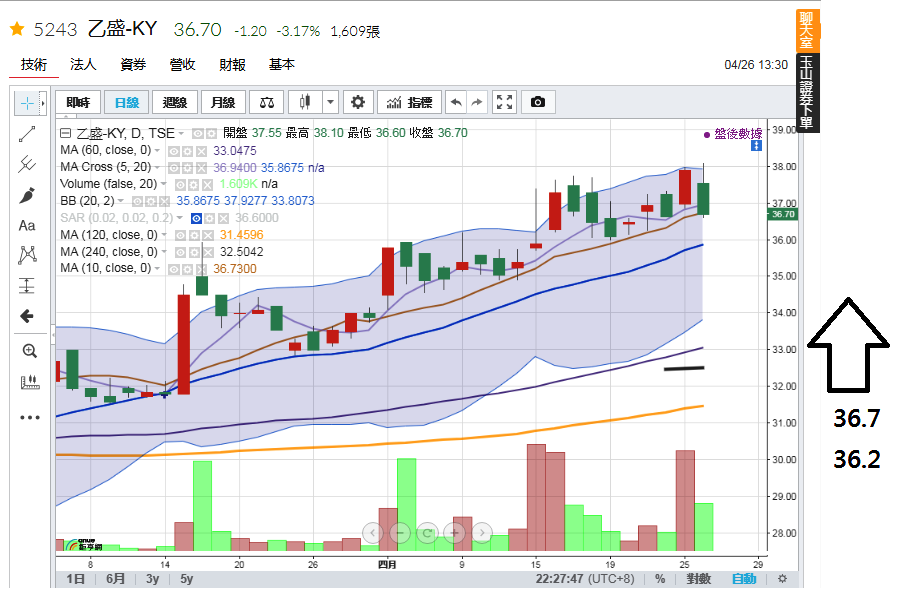The width and height of the screenshot is (900, 600).
Task: Open the 聊天室 chat room
Action: tap(806, 30)
